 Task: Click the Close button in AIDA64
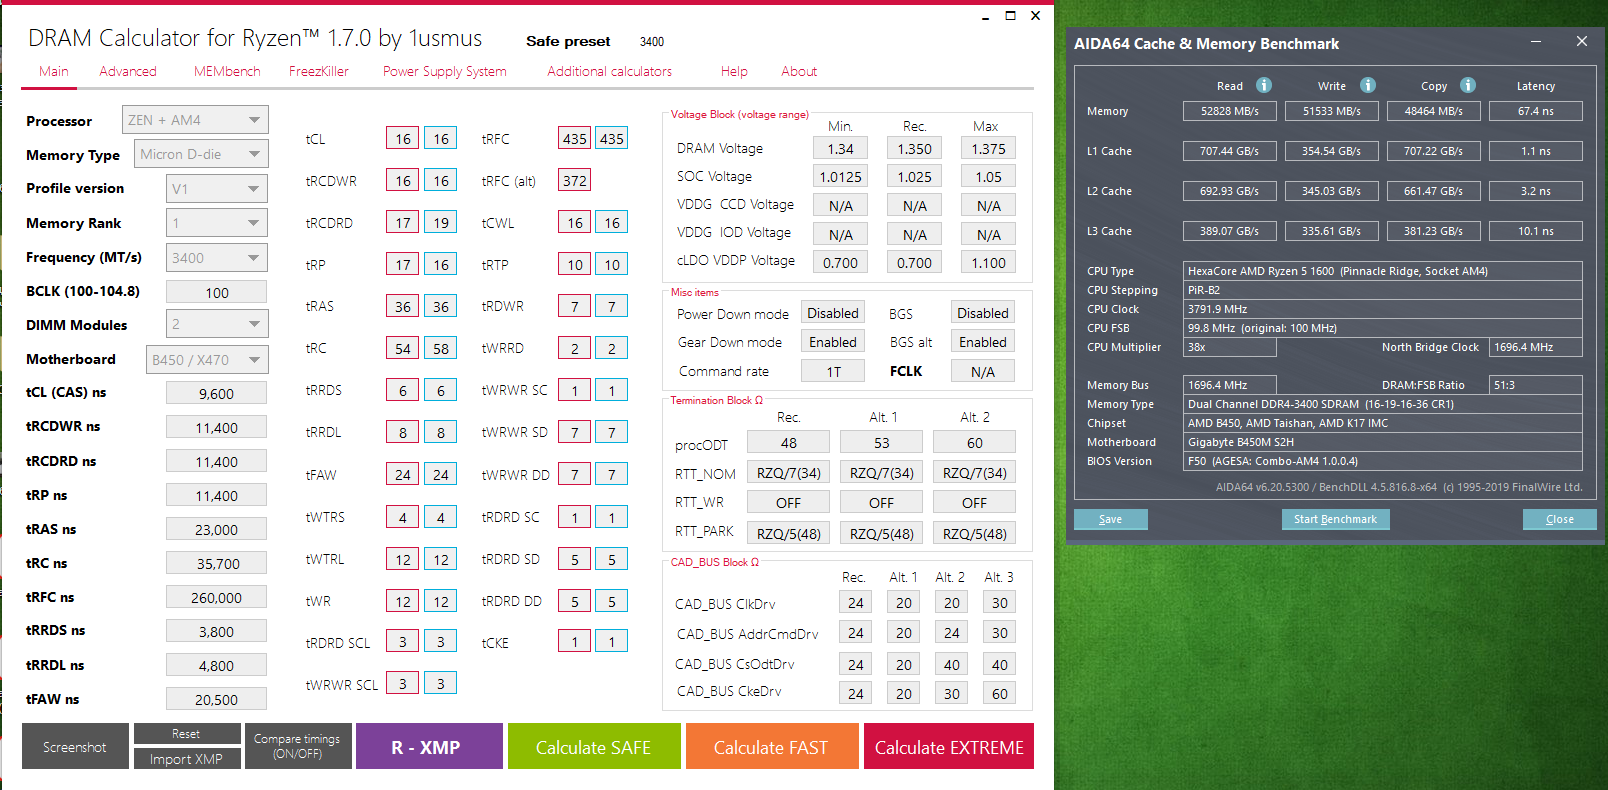(1560, 519)
